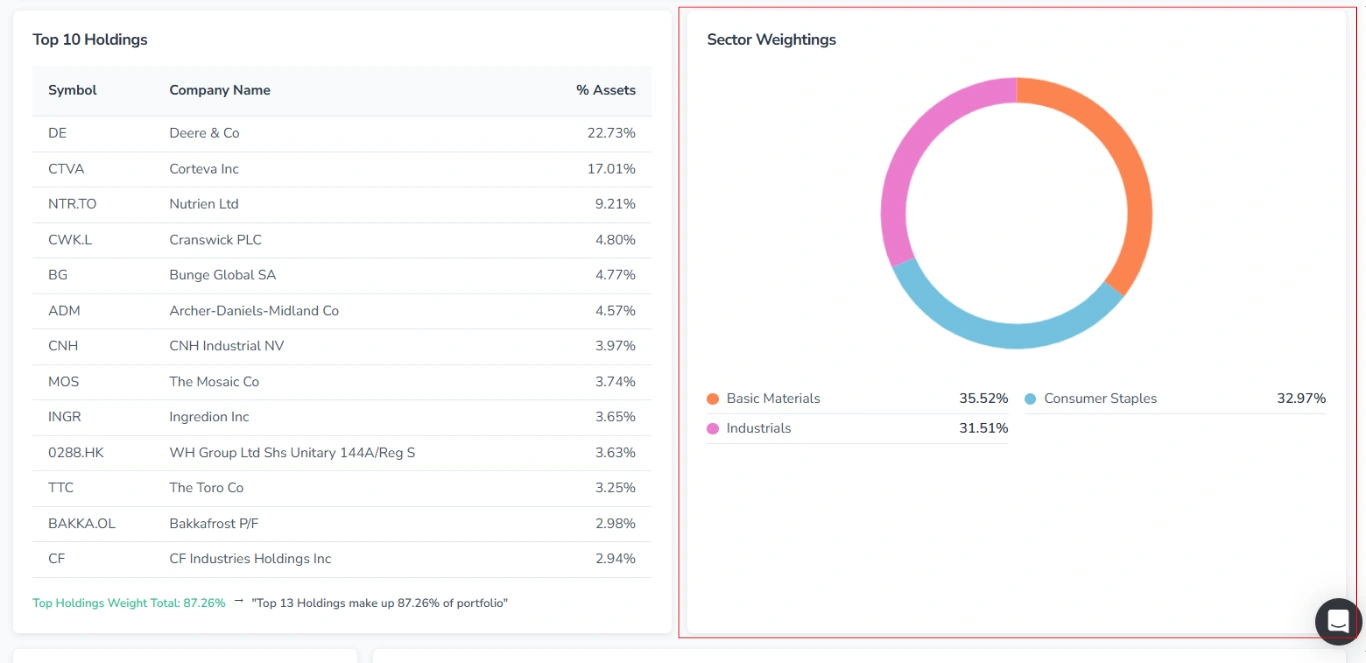Open the Top Holdings Weight Total link
Image resolution: width=1366 pixels, height=663 pixels.
tap(128, 603)
